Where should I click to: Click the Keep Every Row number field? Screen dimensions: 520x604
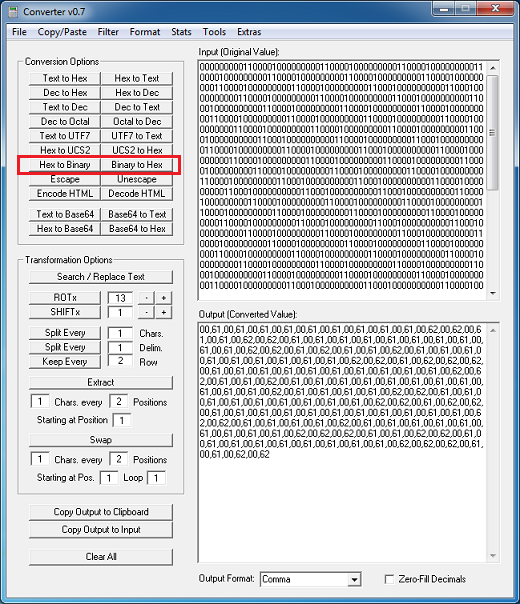120,361
